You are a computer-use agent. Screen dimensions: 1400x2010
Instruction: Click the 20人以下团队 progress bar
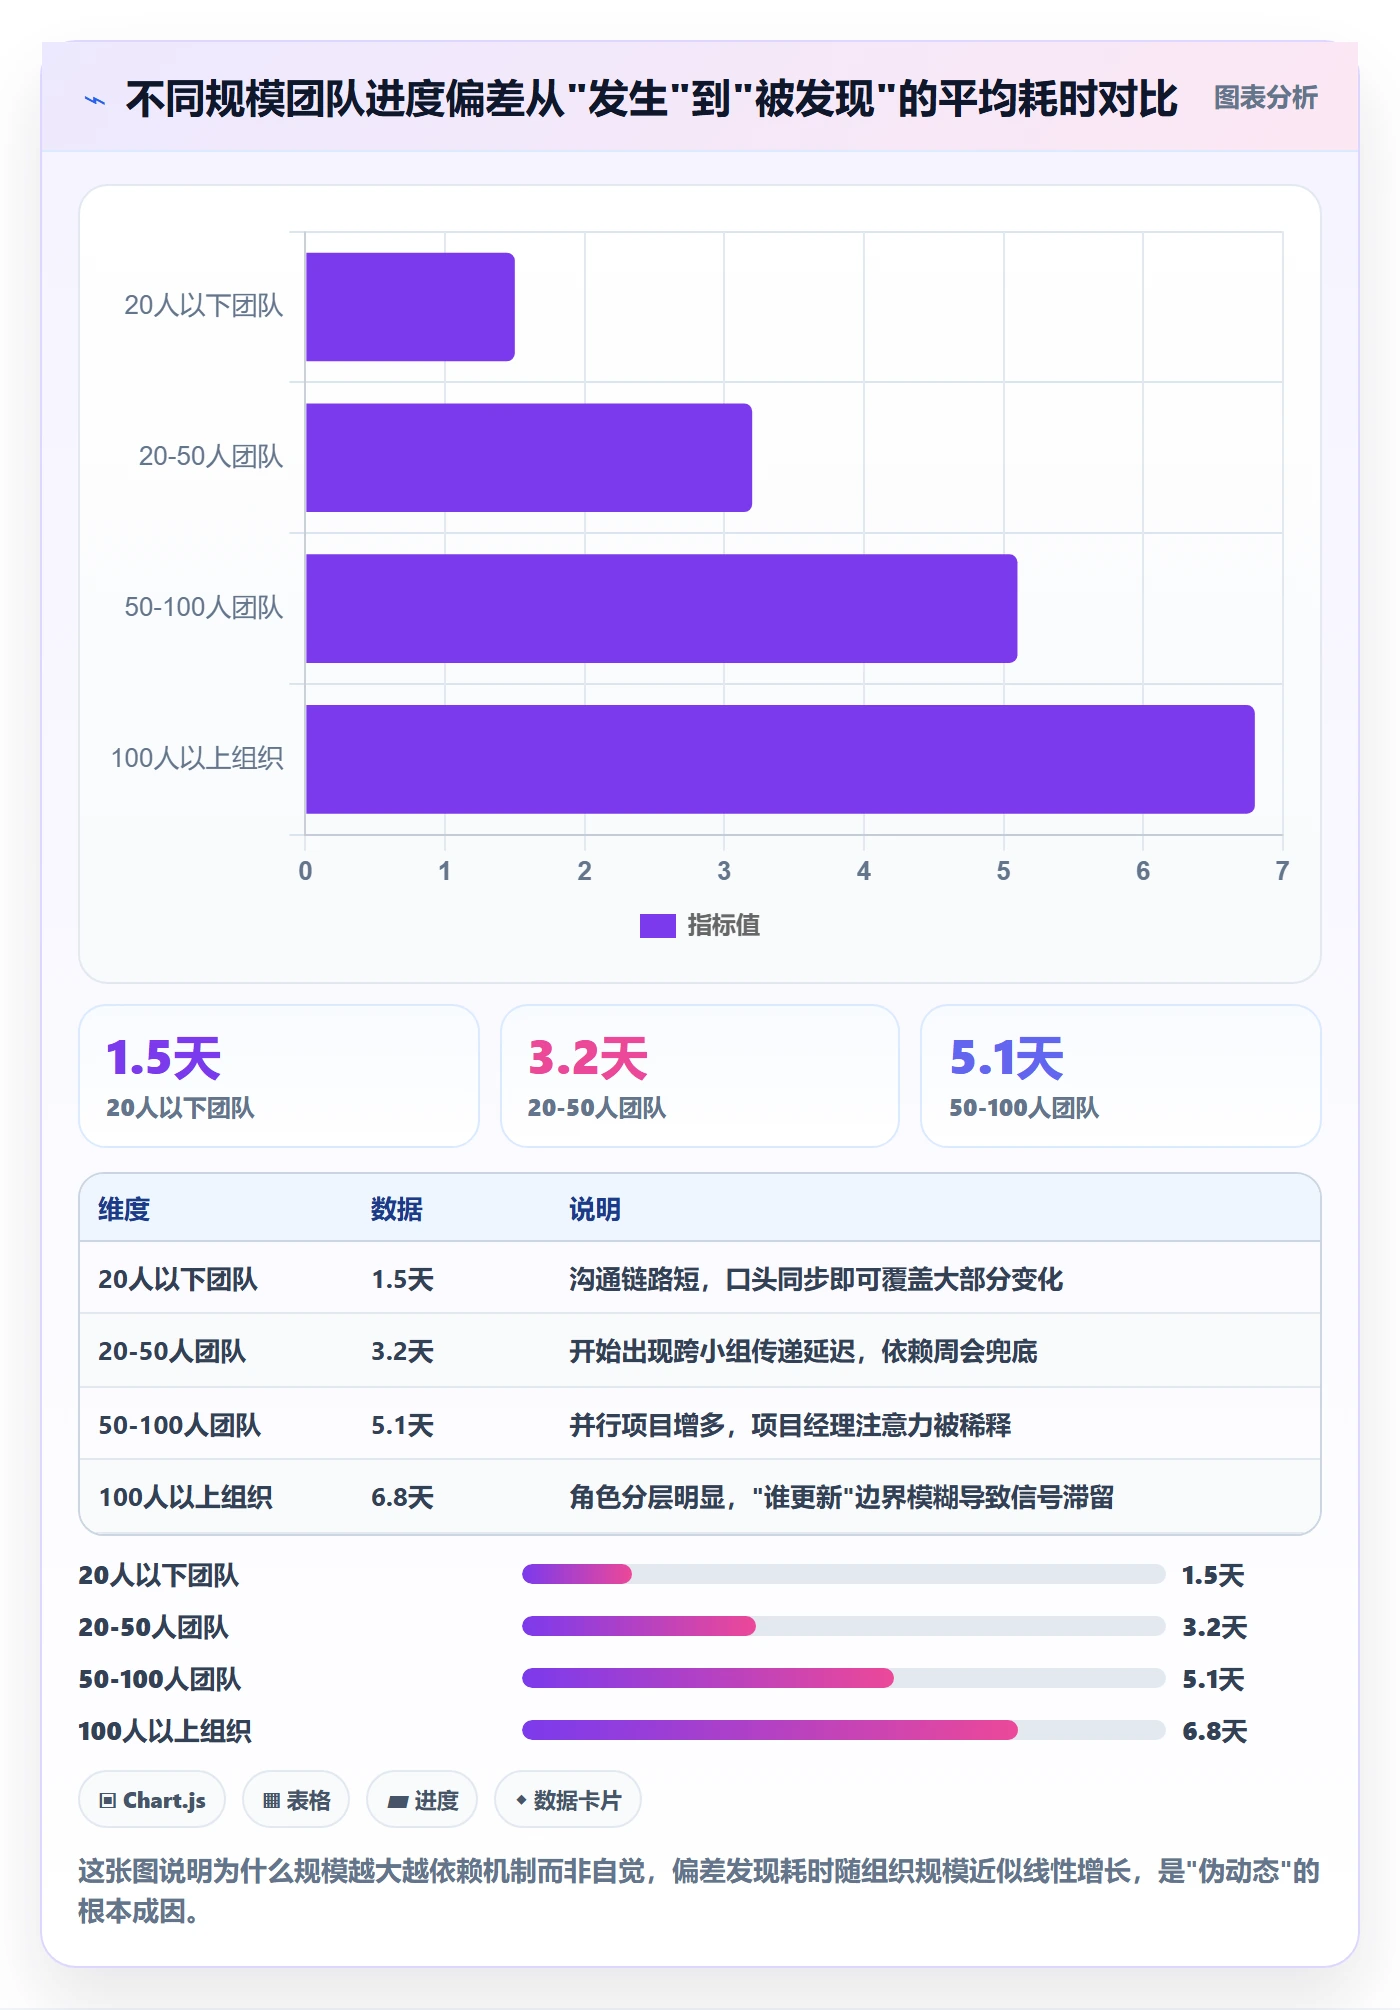click(843, 1575)
